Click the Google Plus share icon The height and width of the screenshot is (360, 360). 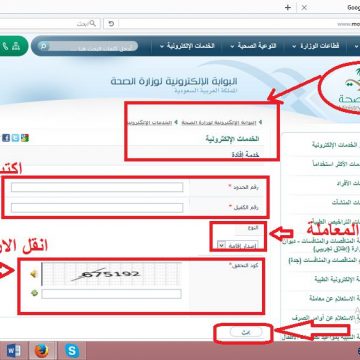pos(25,138)
